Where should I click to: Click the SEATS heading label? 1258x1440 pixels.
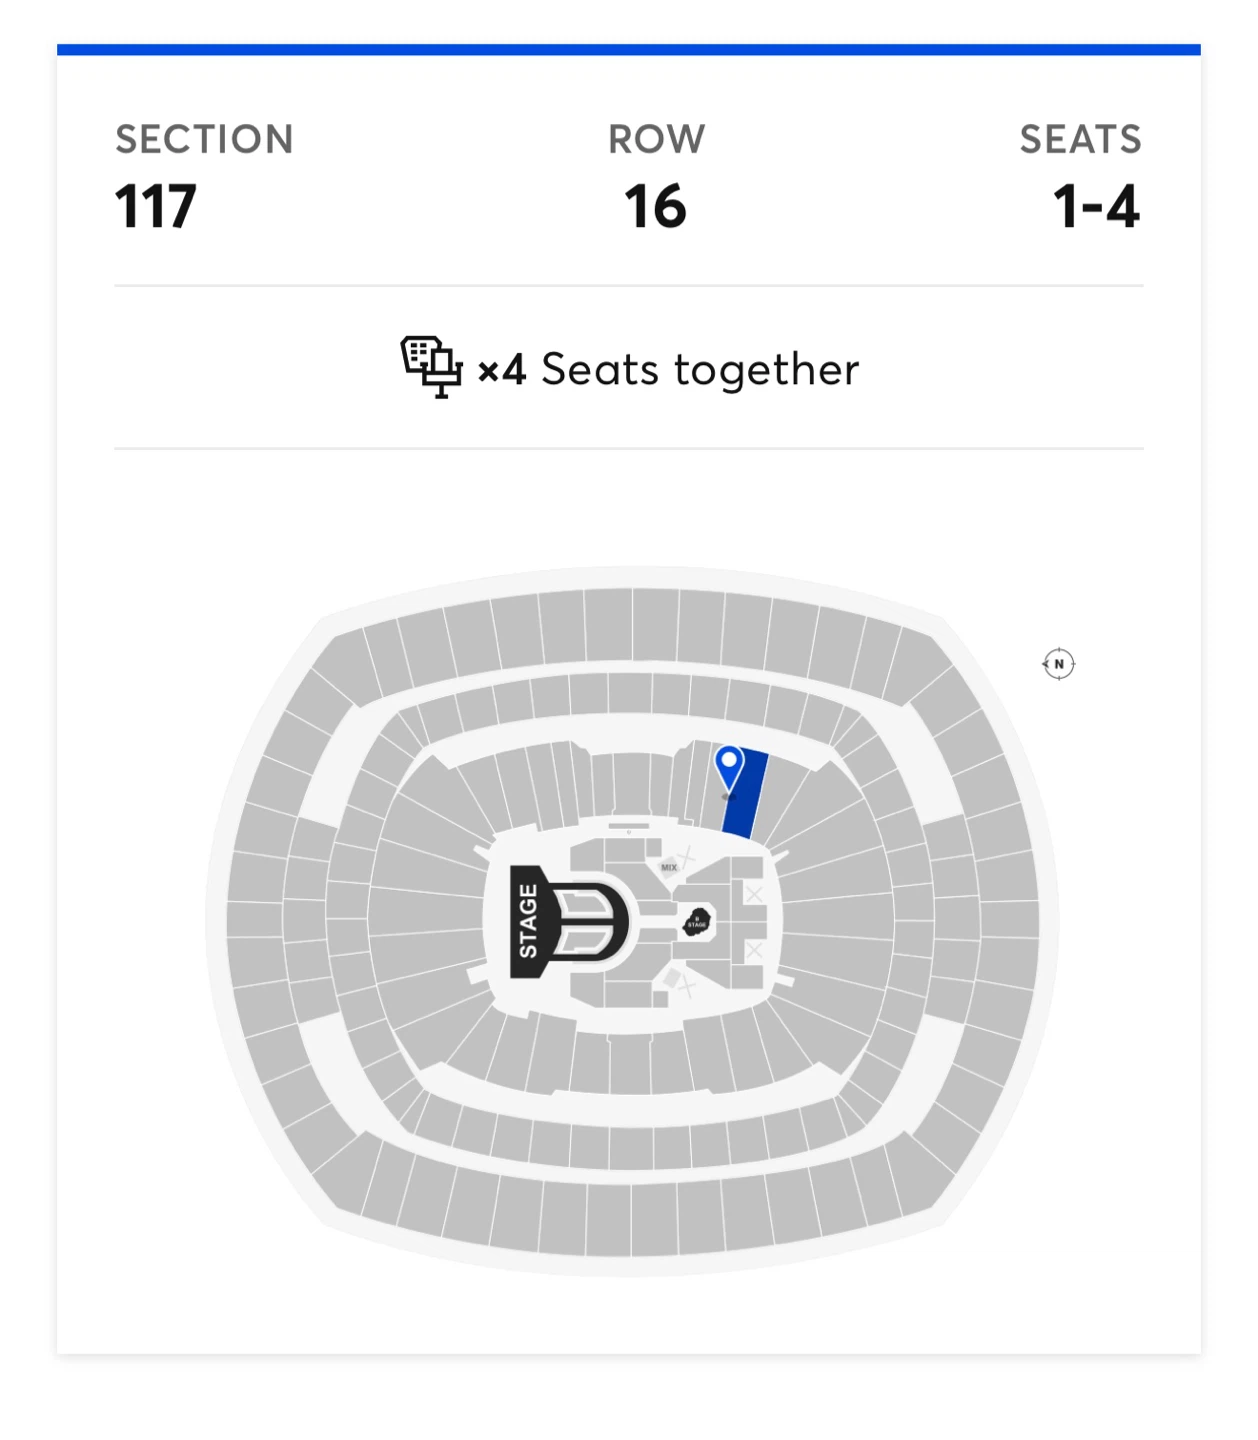[1081, 139]
